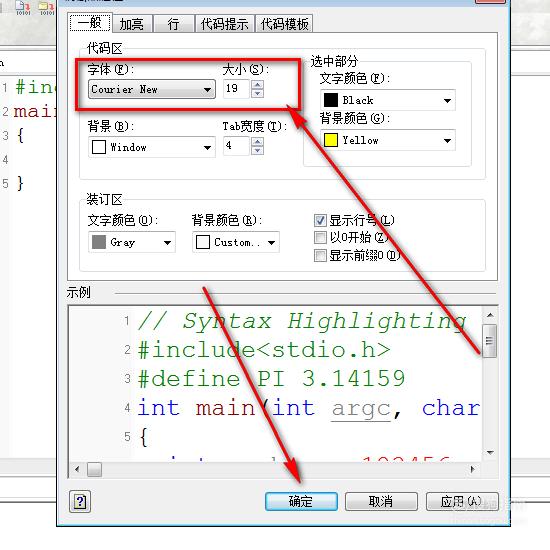Click preview vertical scrollbar thumb

click(490, 341)
